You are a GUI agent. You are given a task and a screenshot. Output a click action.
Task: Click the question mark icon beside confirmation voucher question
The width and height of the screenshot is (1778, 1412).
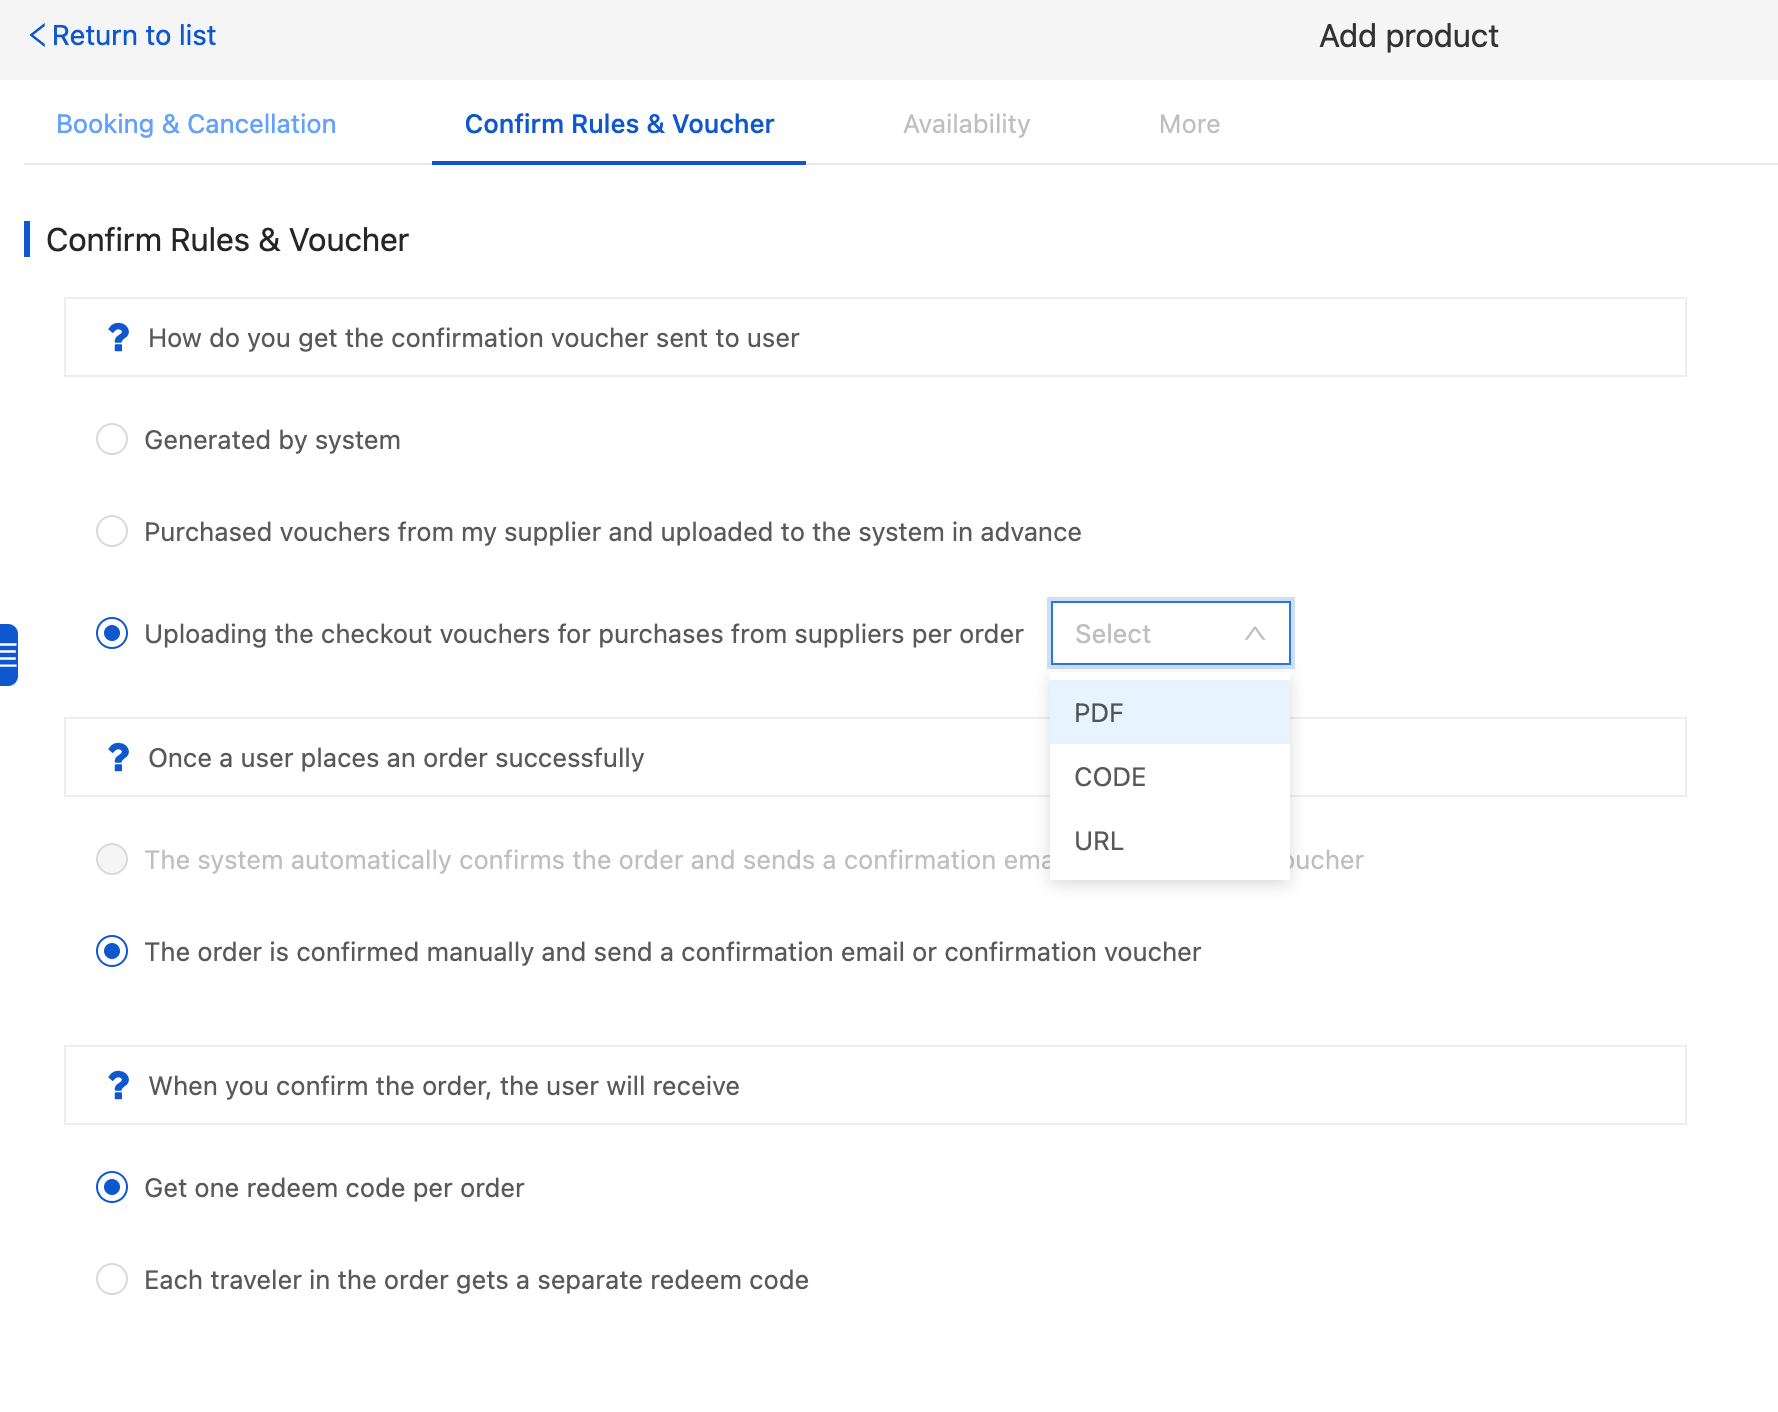pos(118,338)
